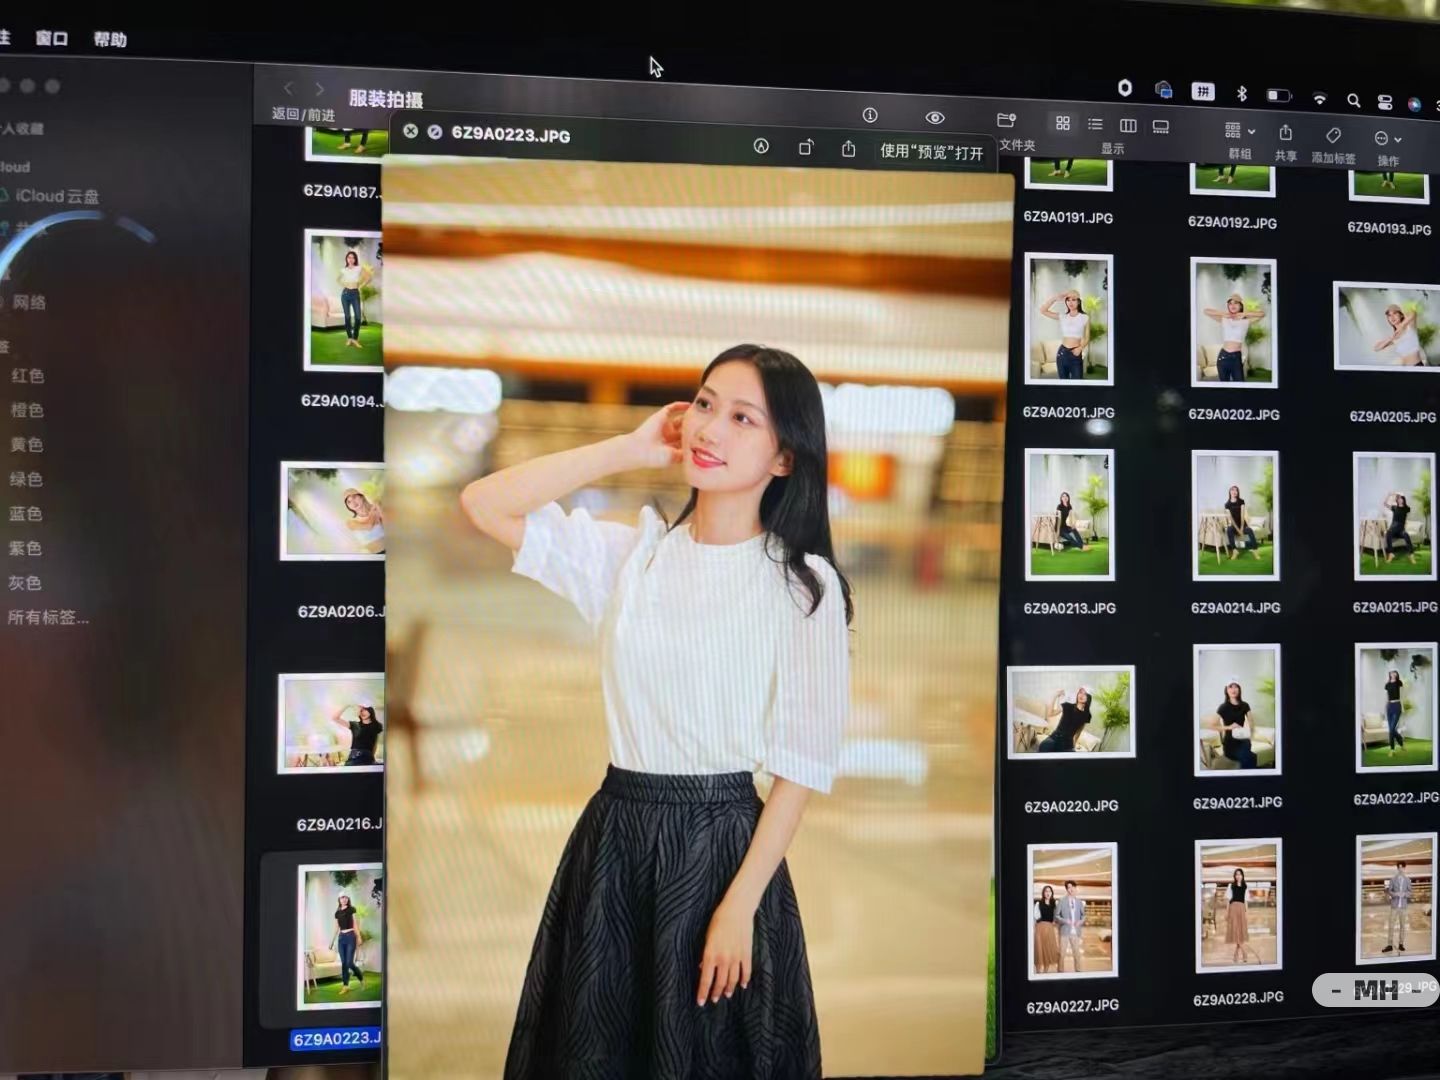Select the 红色 tag in sidebar

[x=27, y=375]
